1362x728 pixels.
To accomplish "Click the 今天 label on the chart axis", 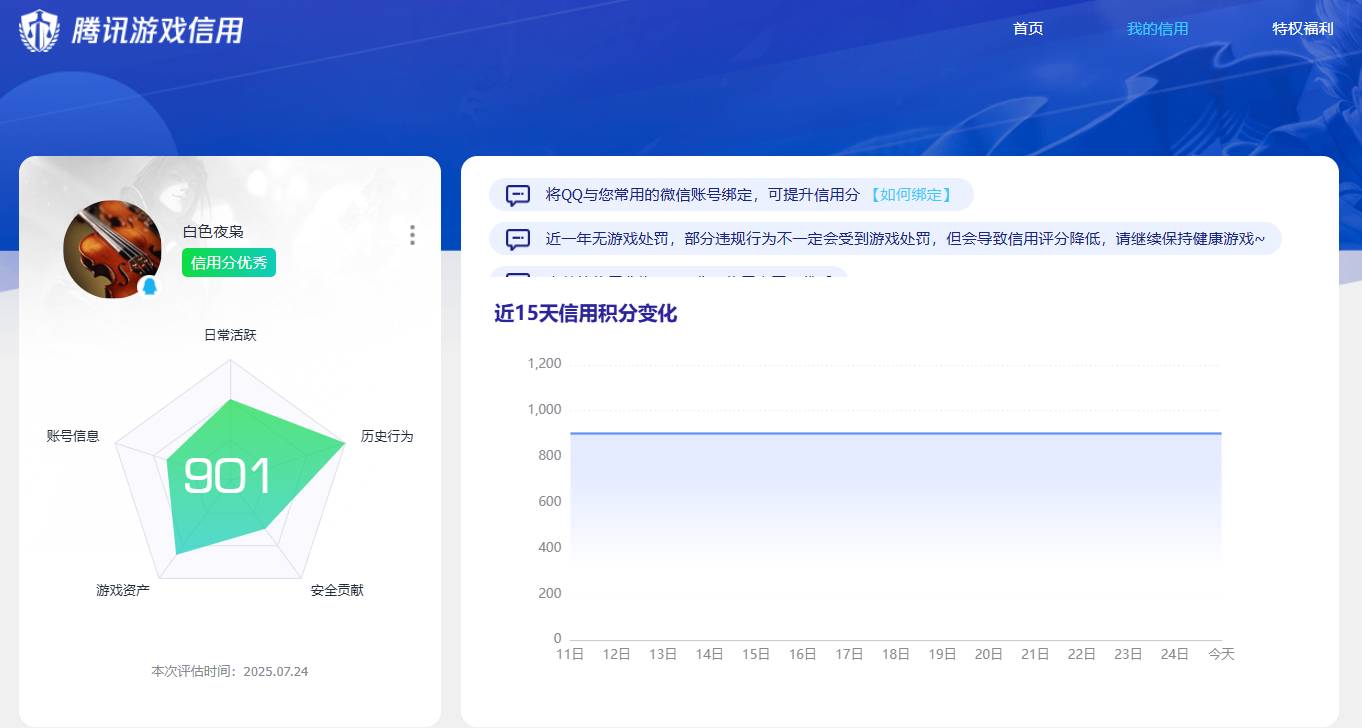I will (1220, 653).
